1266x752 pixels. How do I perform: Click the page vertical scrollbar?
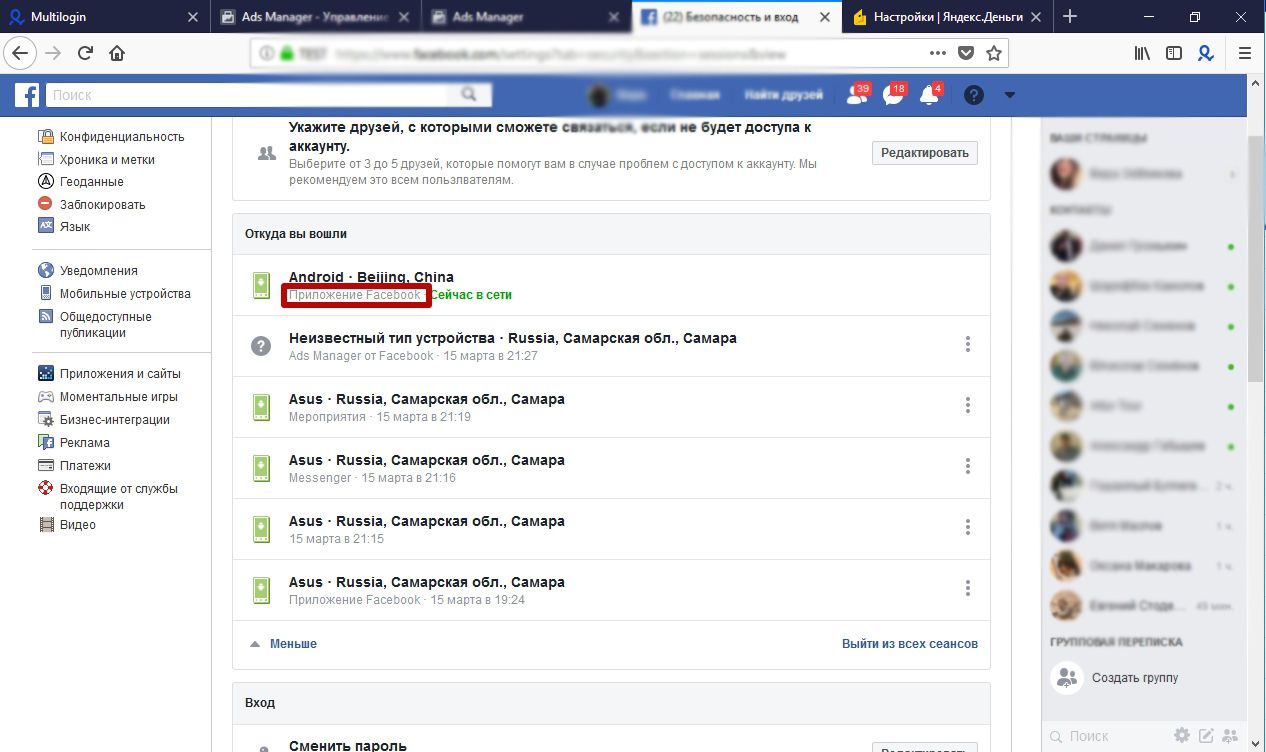coord(1256,260)
